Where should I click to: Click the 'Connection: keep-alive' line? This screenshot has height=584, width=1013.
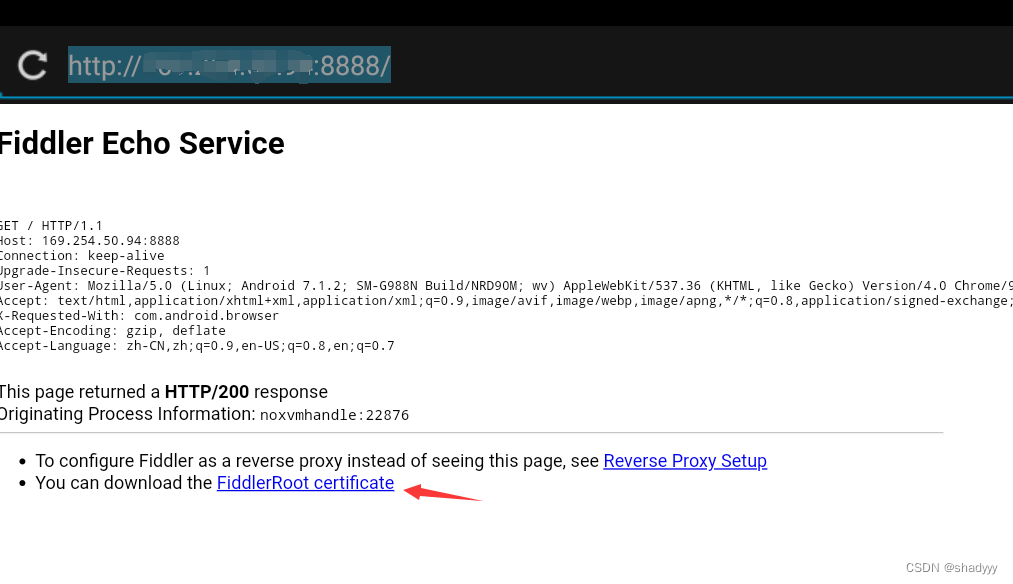pyautogui.click(x=82, y=255)
